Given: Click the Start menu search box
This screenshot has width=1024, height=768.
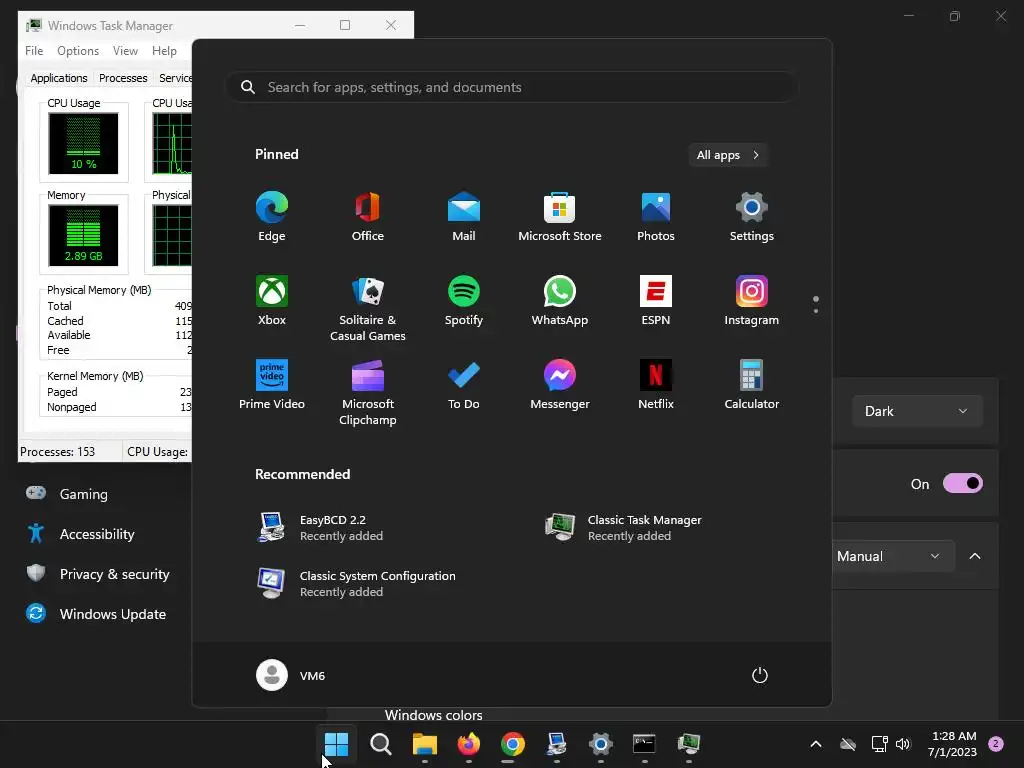Looking at the screenshot, I should (512, 87).
